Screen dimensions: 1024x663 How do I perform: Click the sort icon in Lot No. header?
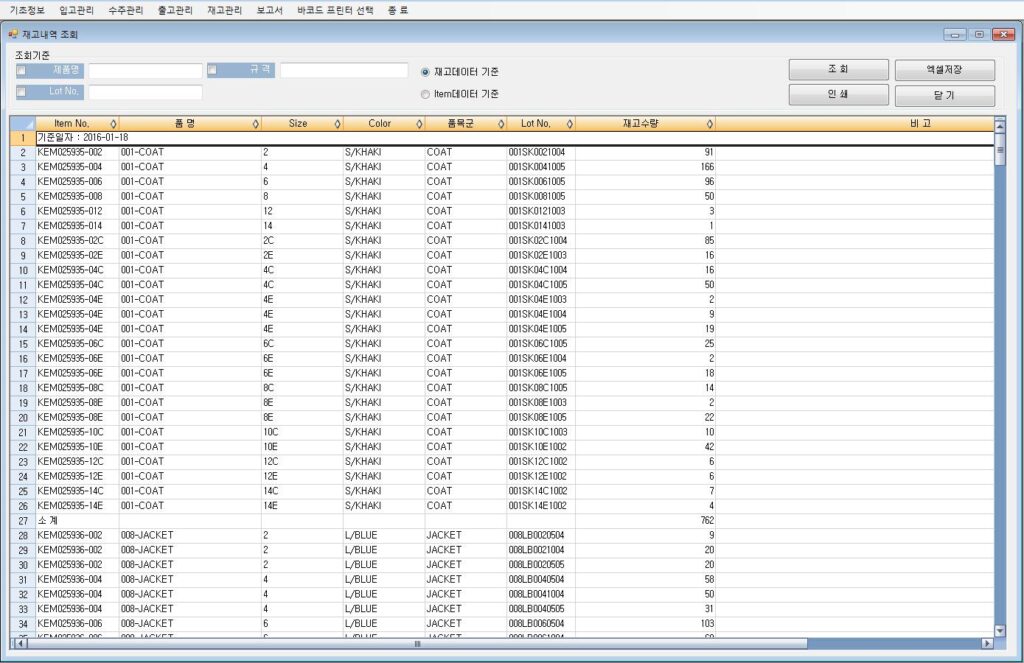[x=570, y=124]
